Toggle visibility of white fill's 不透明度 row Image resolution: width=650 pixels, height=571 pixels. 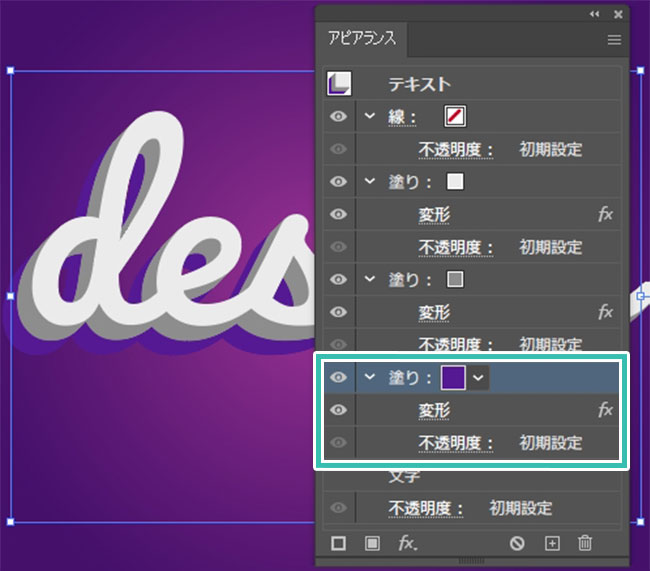339,247
